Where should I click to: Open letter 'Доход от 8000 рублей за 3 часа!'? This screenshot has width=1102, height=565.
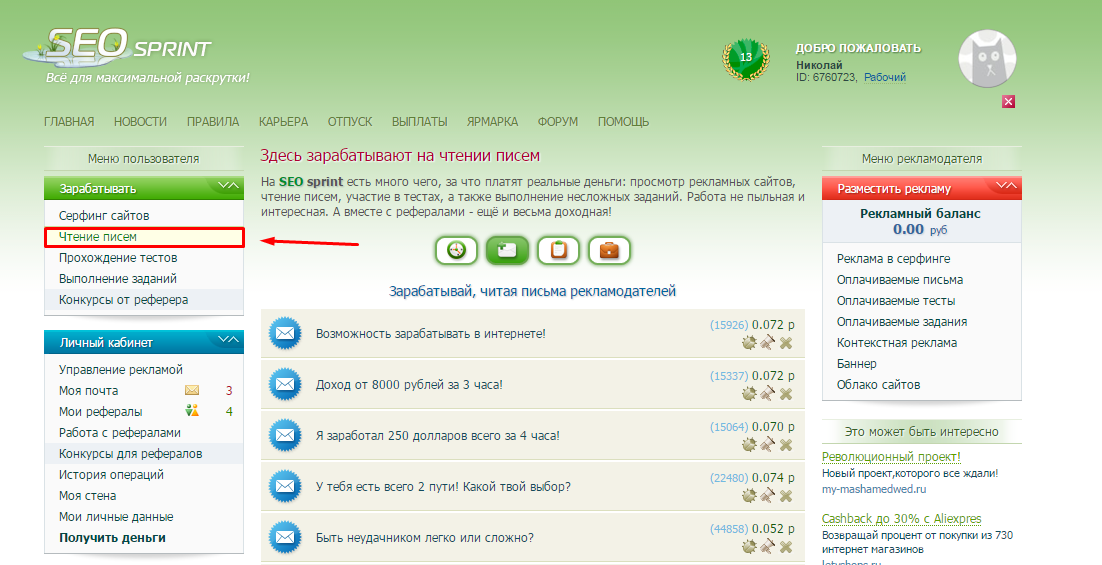pos(409,385)
